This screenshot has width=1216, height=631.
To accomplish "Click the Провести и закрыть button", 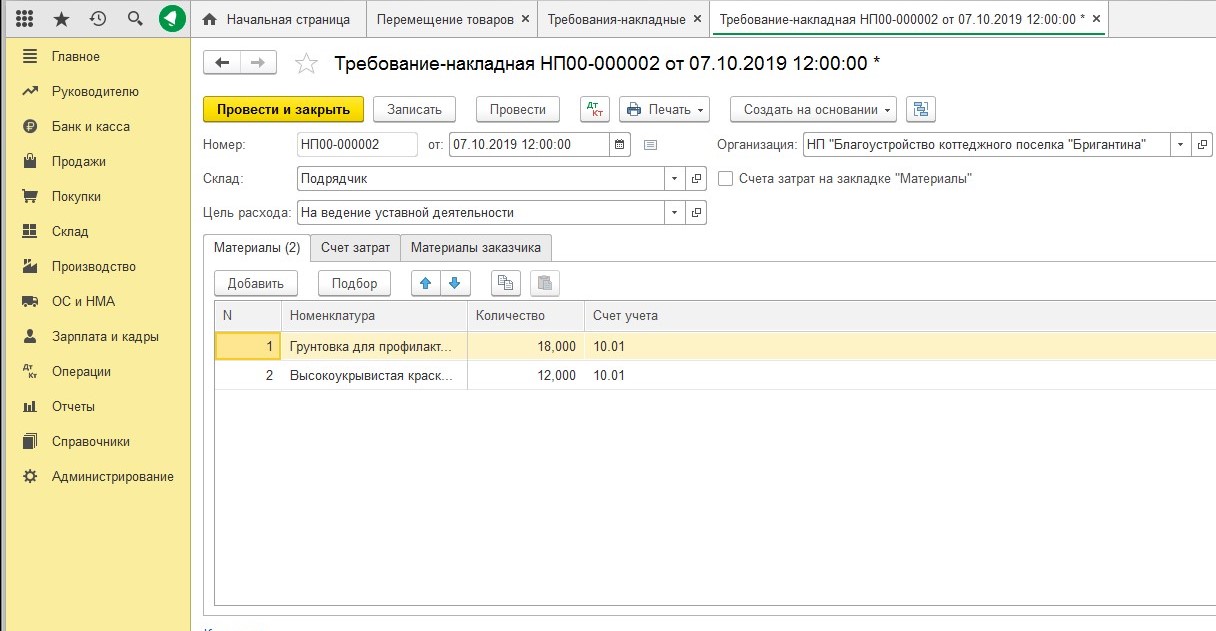I will pyautogui.click(x=283, y=110).
